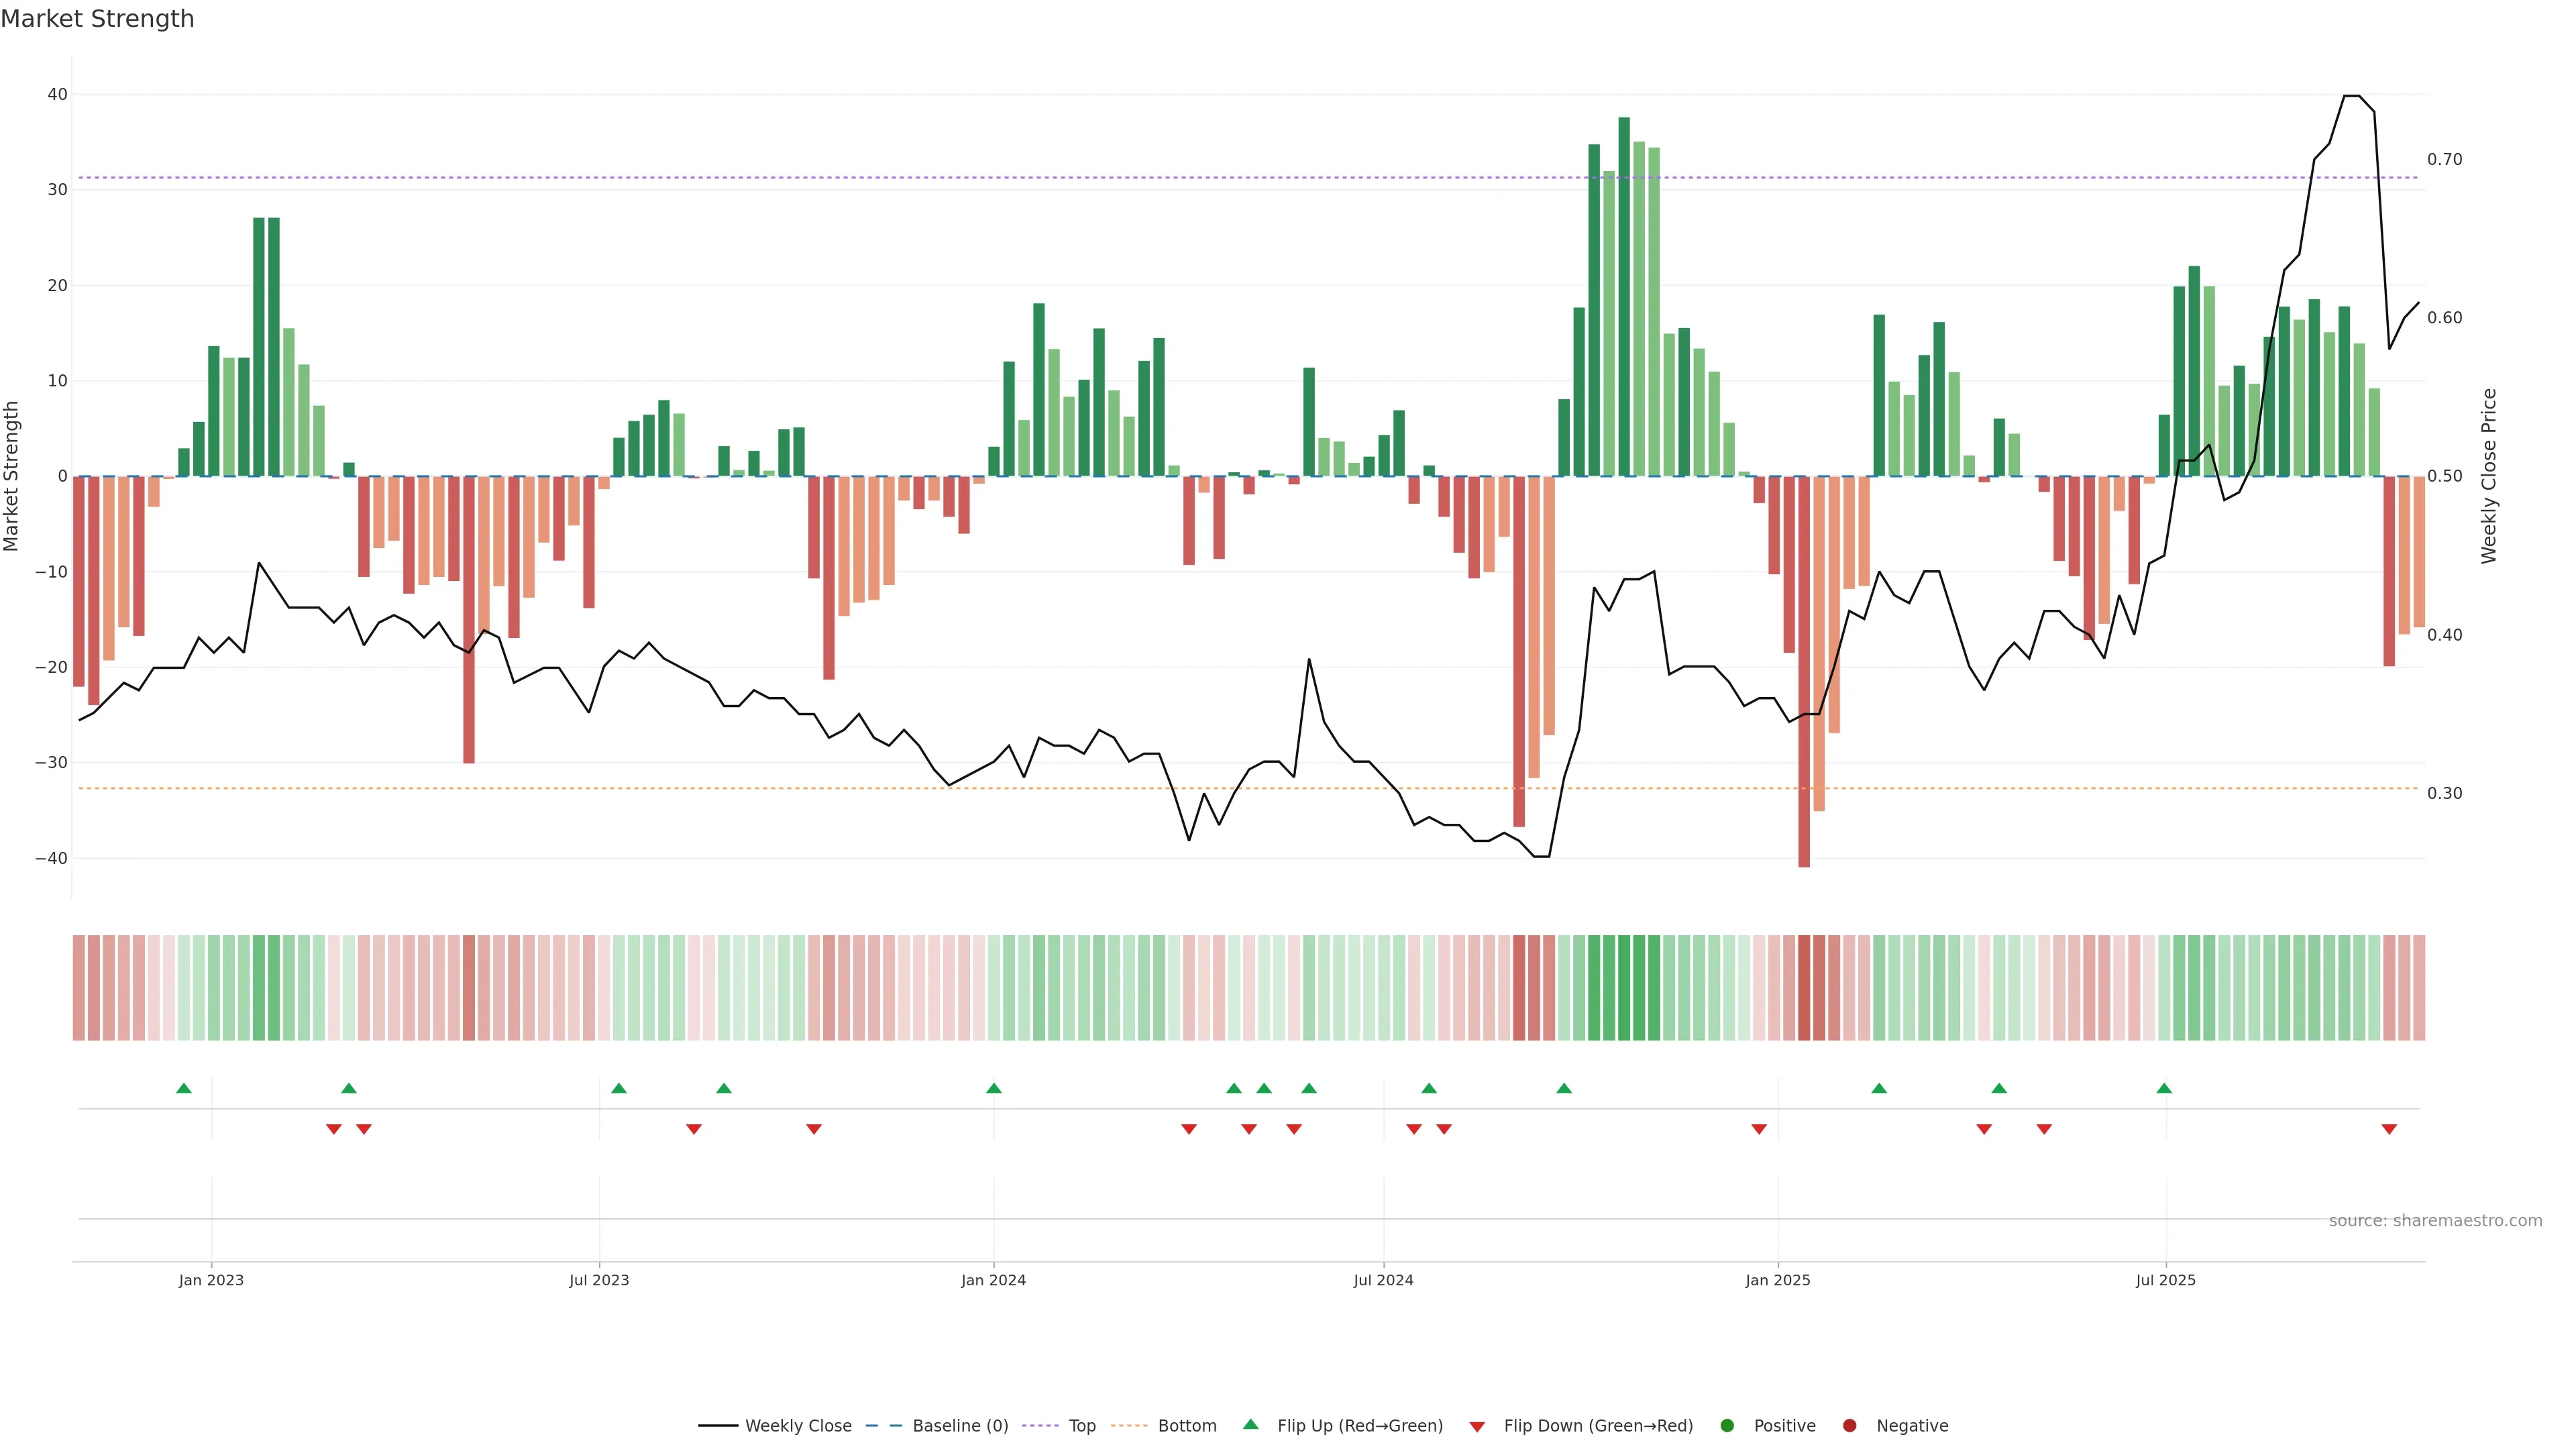Click the tallest dark green bar near 37
The width and height of the screenshot is (2576, 1449).
click(x=1624, y=296)
